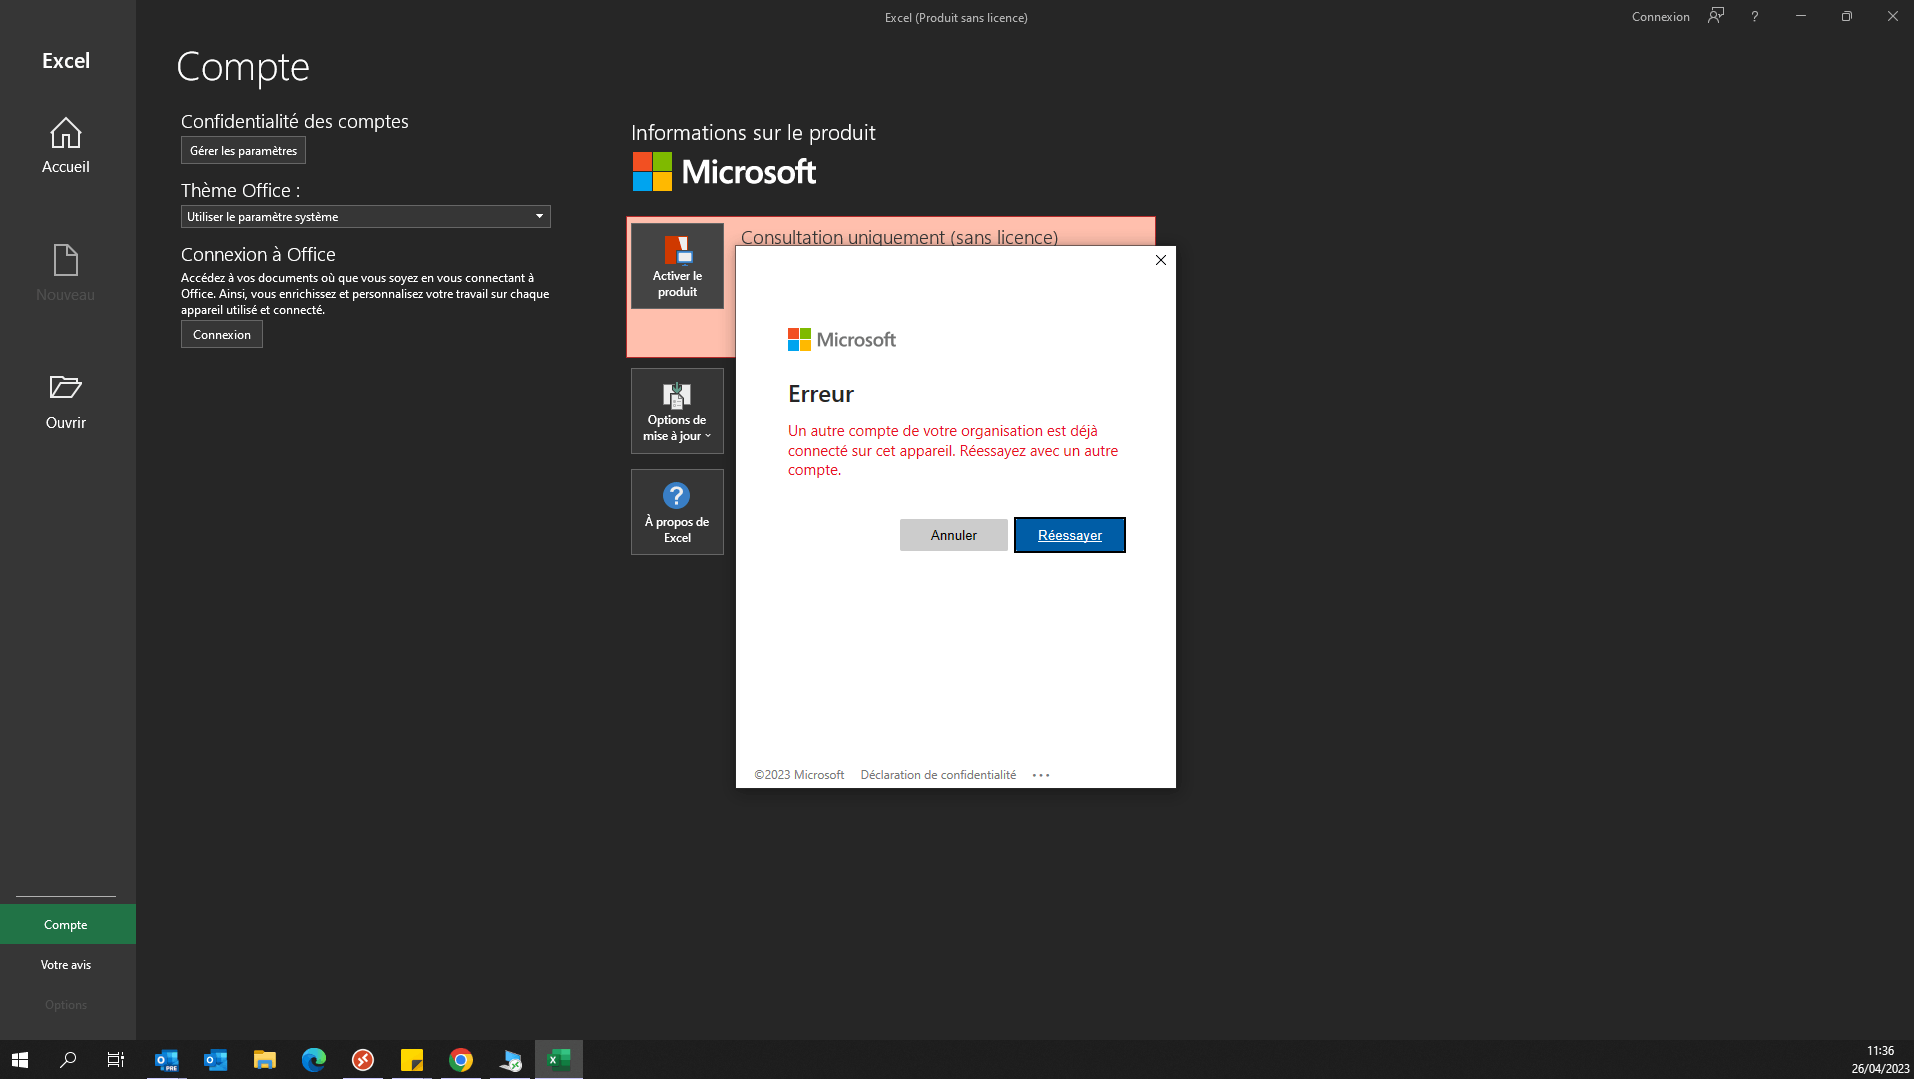Open Task View on taskbar
The image size is (1914, 1079).
point(116,1060)
